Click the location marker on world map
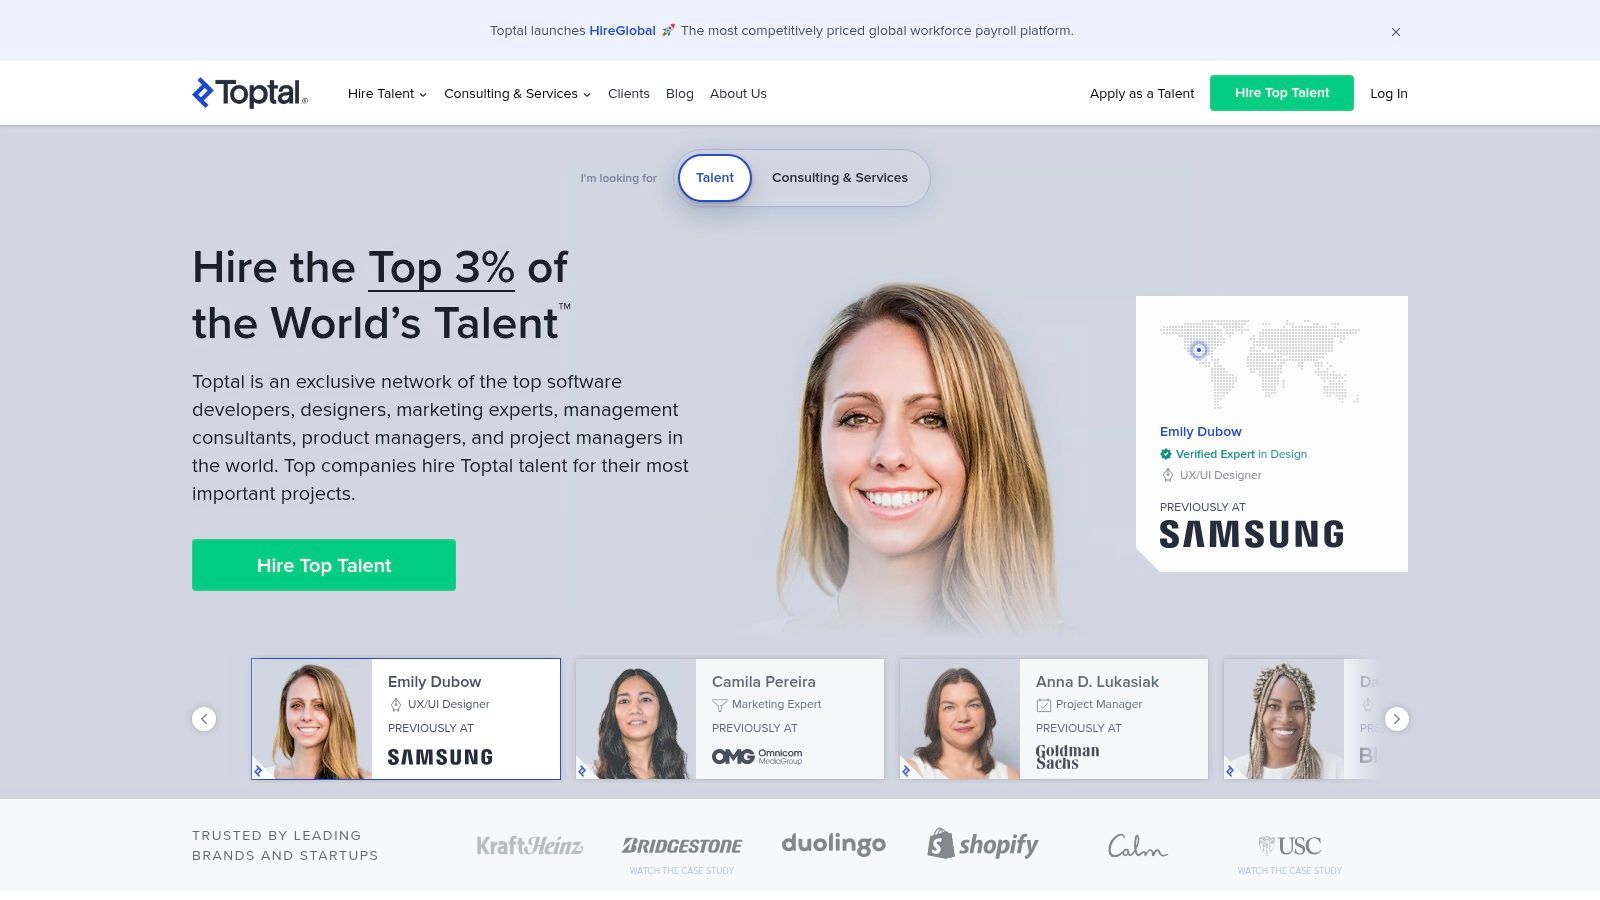1600x900 pixels. pos(1199,350)
